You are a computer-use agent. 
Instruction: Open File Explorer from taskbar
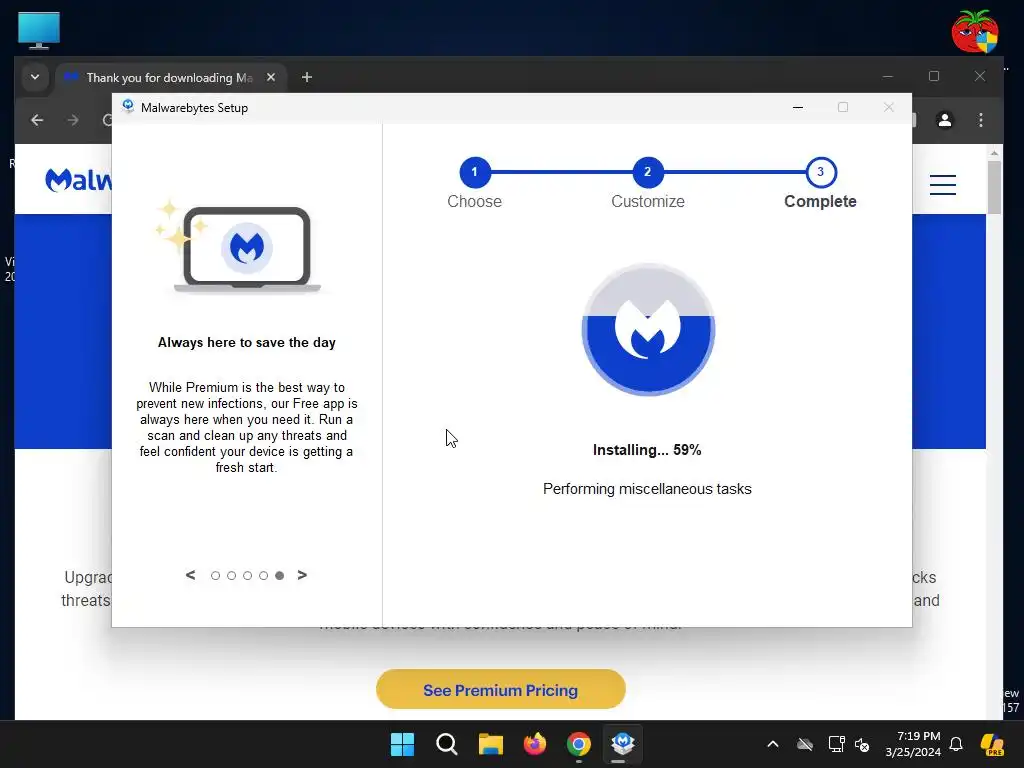tap(490, 744)
